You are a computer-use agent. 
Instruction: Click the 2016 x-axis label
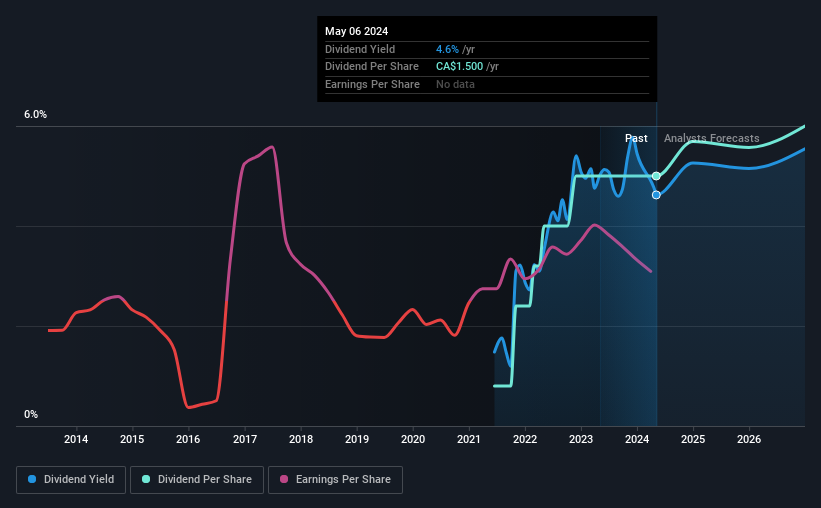(188, 439)
